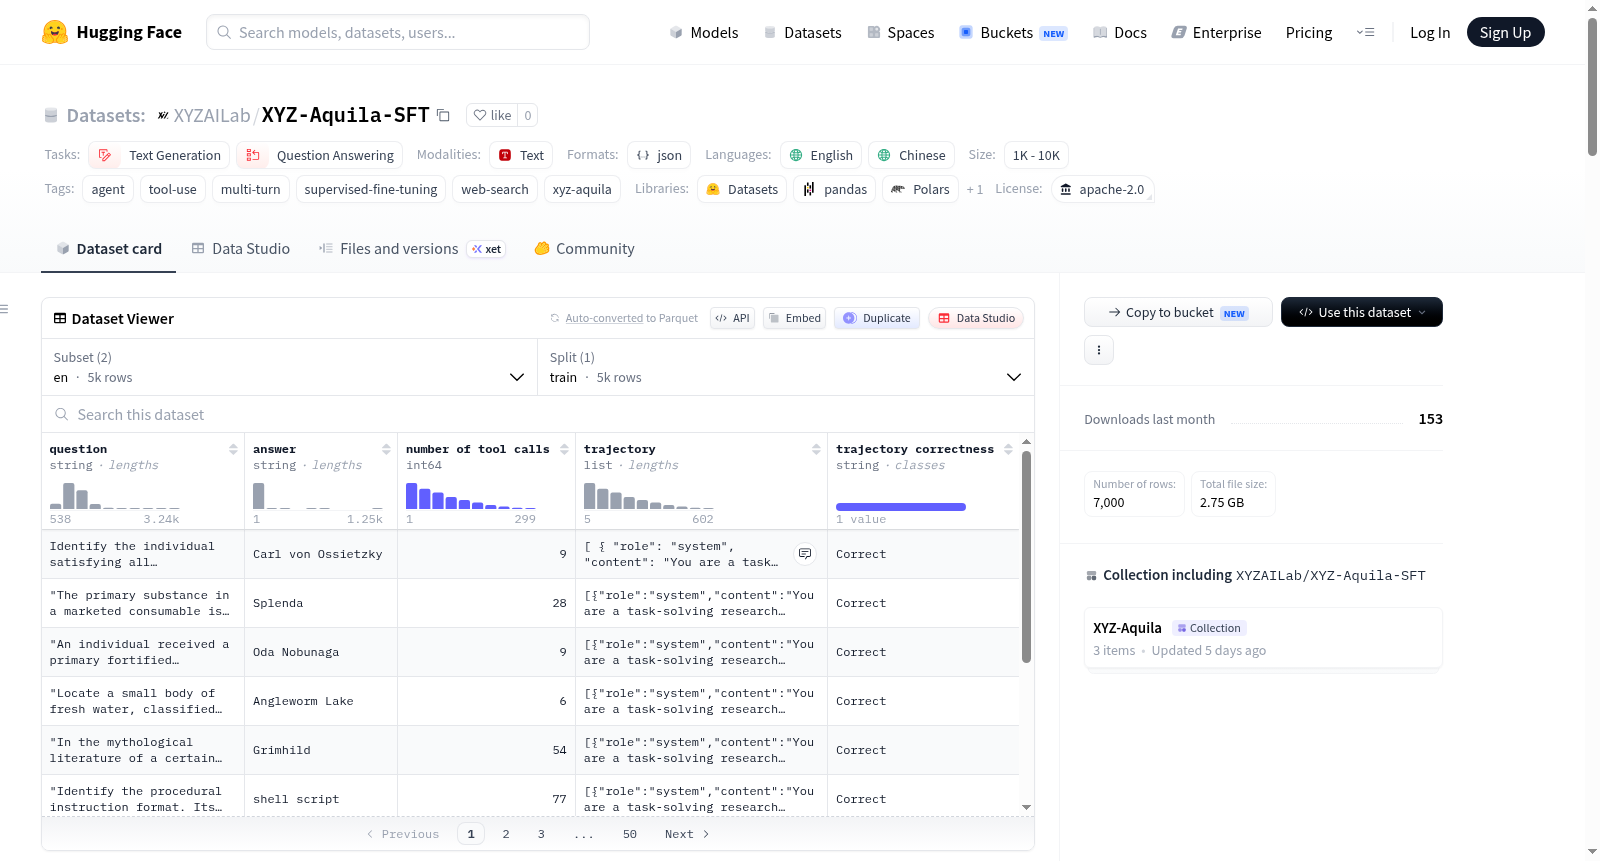Open the Community tab

tap(585, 249)
